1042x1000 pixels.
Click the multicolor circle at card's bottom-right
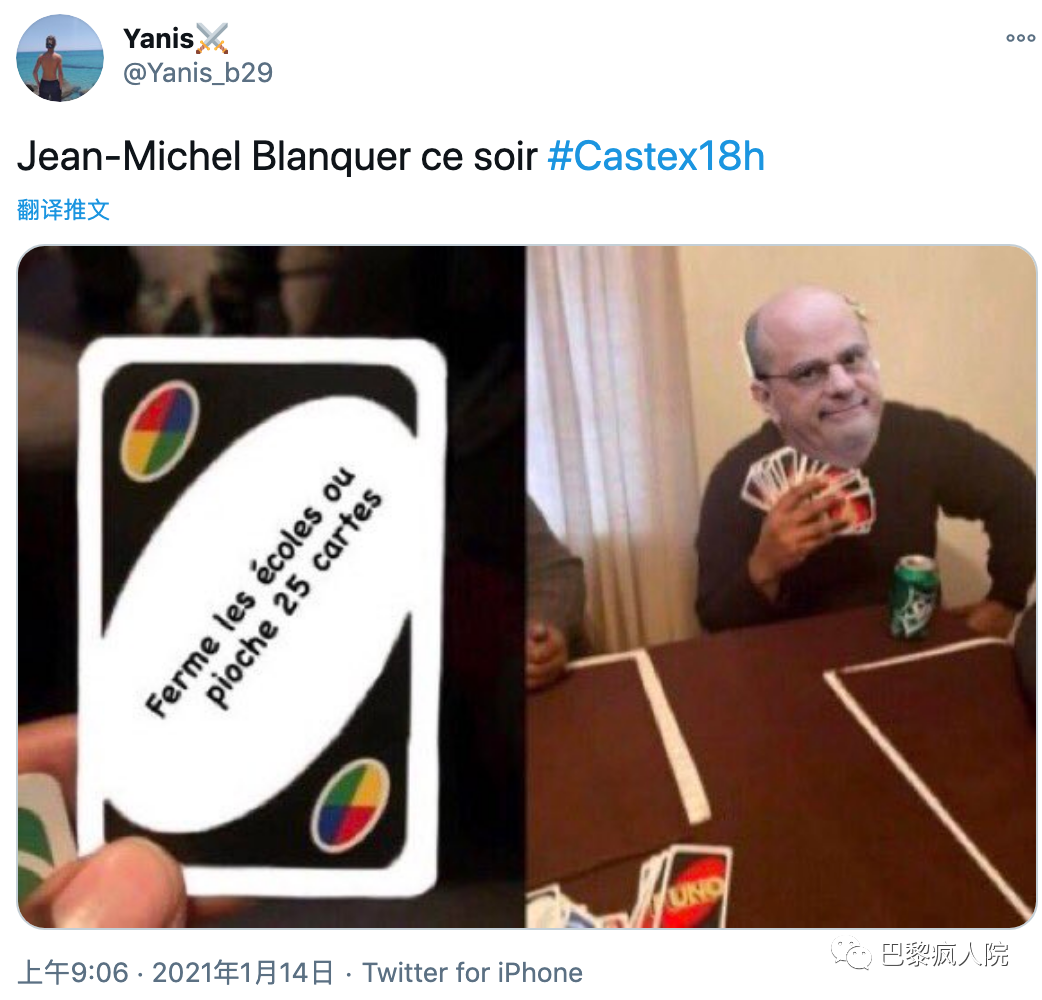tap(350, 805)
